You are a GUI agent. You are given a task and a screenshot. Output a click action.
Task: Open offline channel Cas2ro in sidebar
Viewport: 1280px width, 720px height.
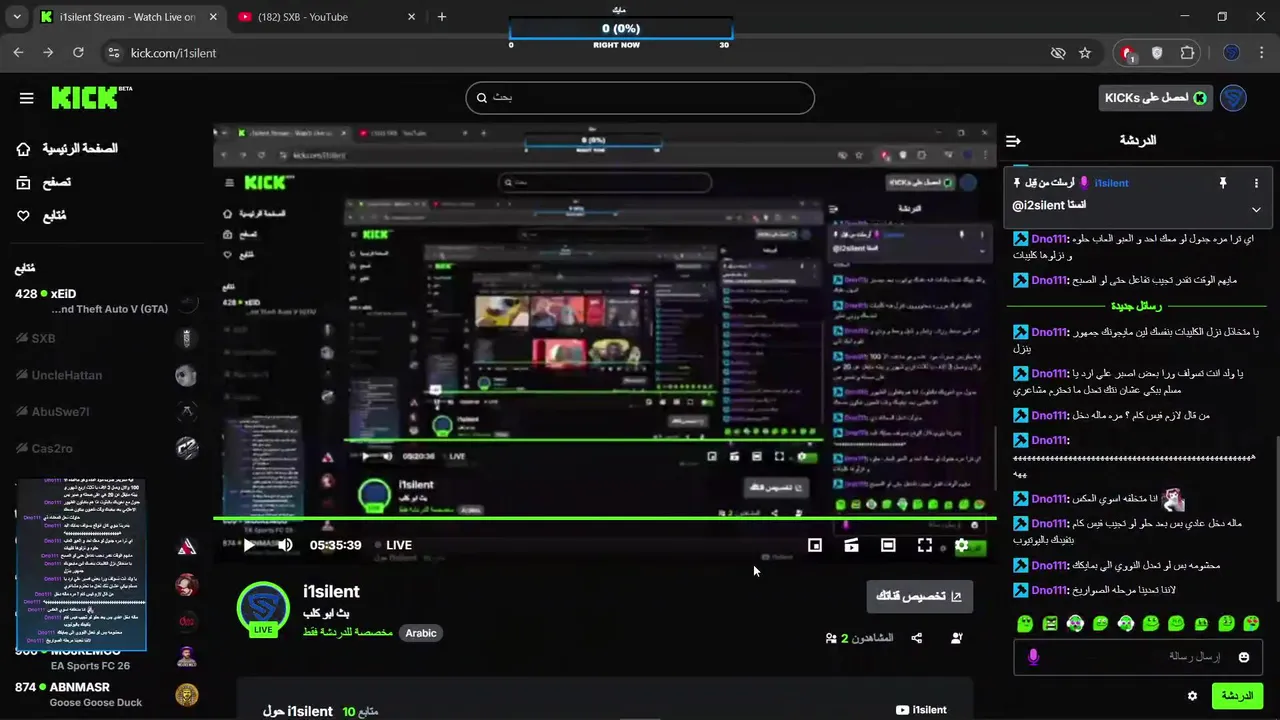tap(105, 448)
